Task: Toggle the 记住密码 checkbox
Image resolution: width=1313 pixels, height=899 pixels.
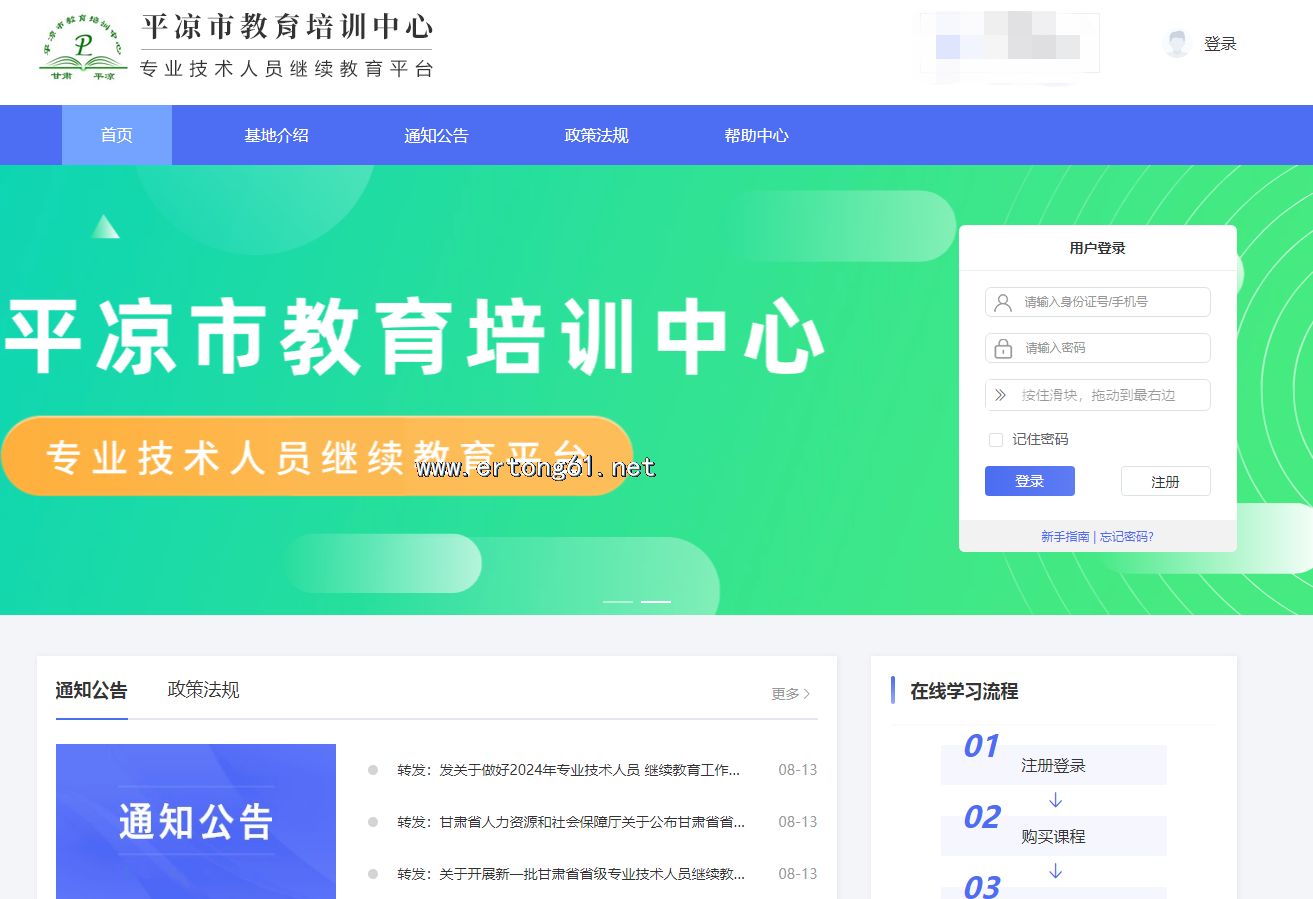Action: [995, 440]
